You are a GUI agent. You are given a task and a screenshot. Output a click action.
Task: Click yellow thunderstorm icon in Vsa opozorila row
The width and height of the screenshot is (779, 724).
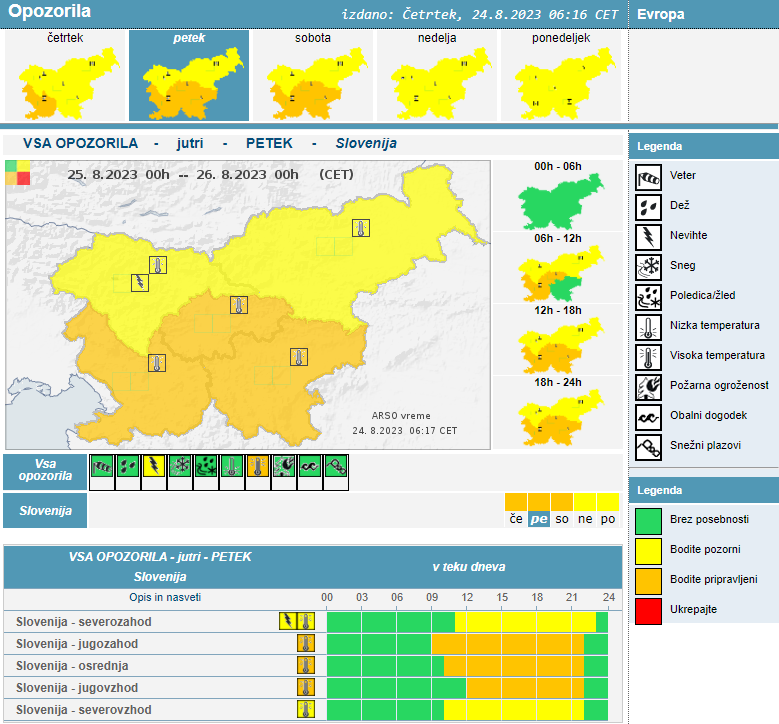point(154,466)
